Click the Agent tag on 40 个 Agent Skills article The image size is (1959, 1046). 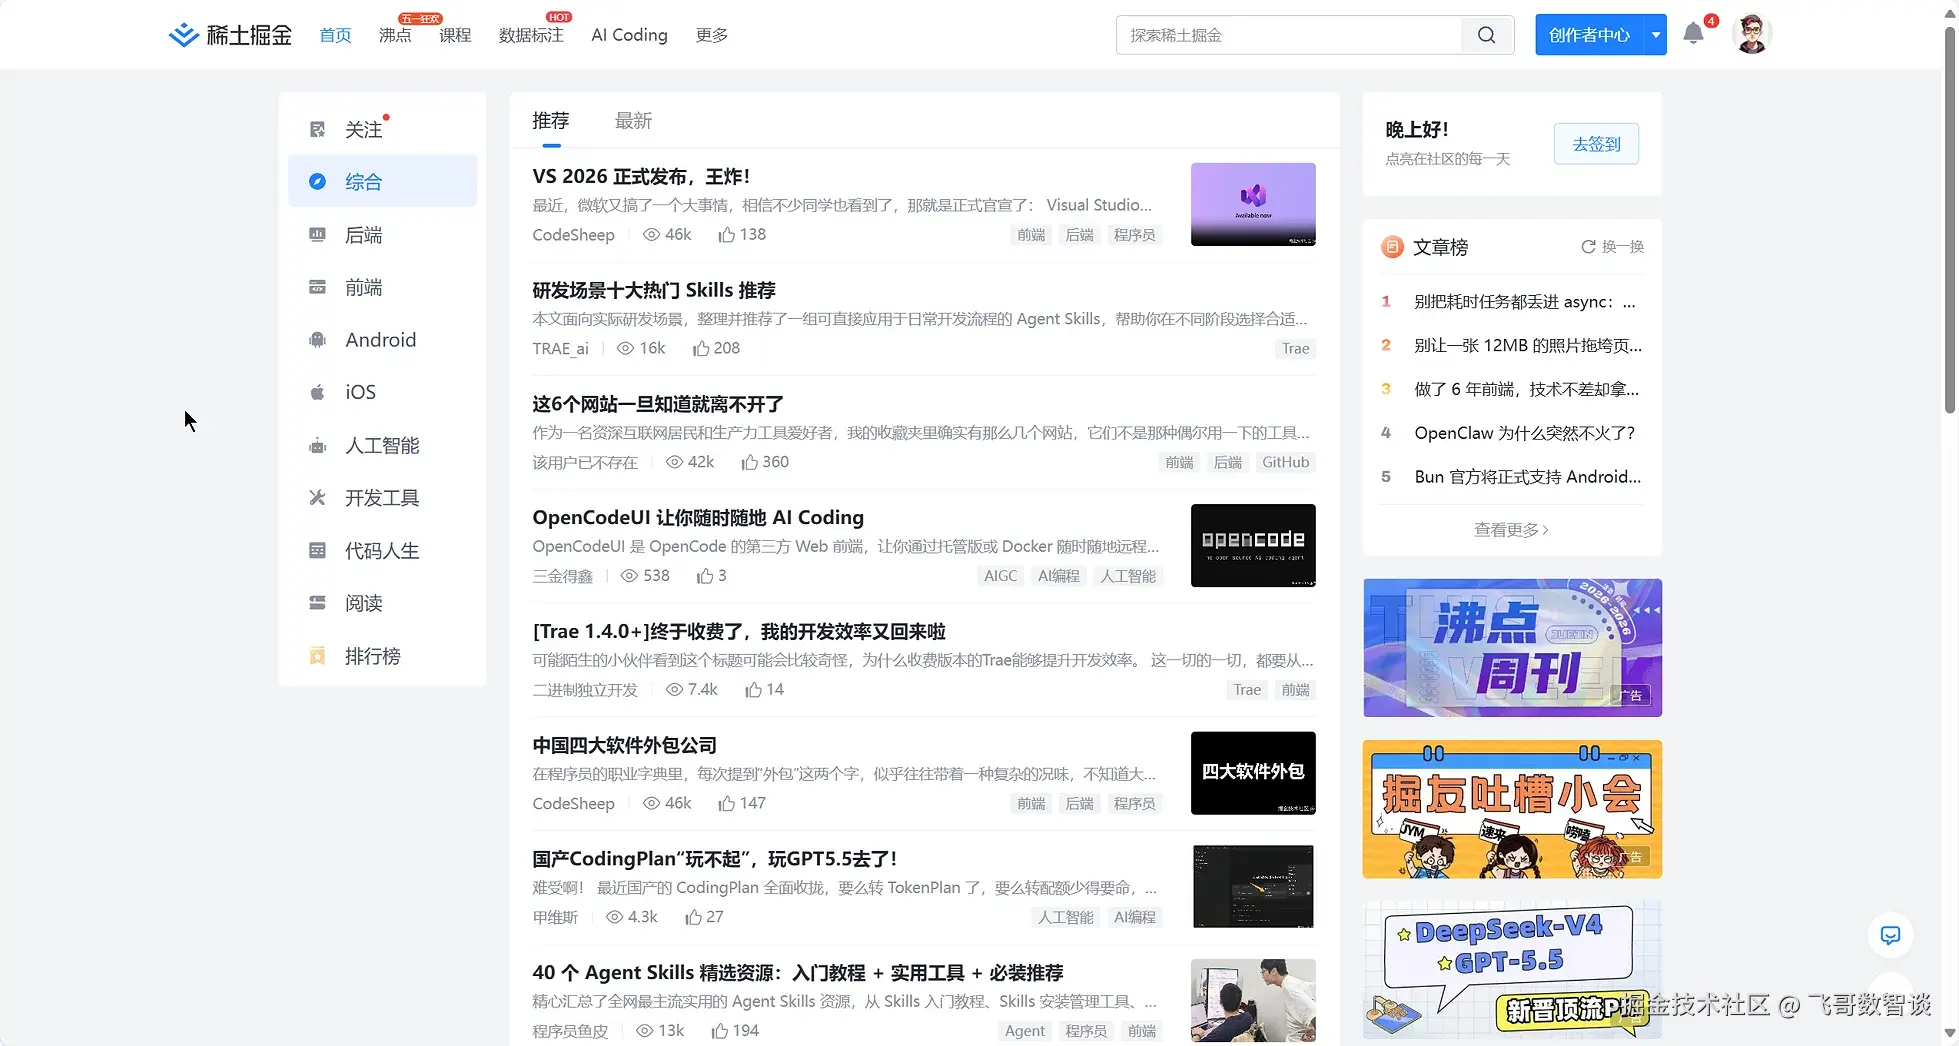coord(1024,1031)
